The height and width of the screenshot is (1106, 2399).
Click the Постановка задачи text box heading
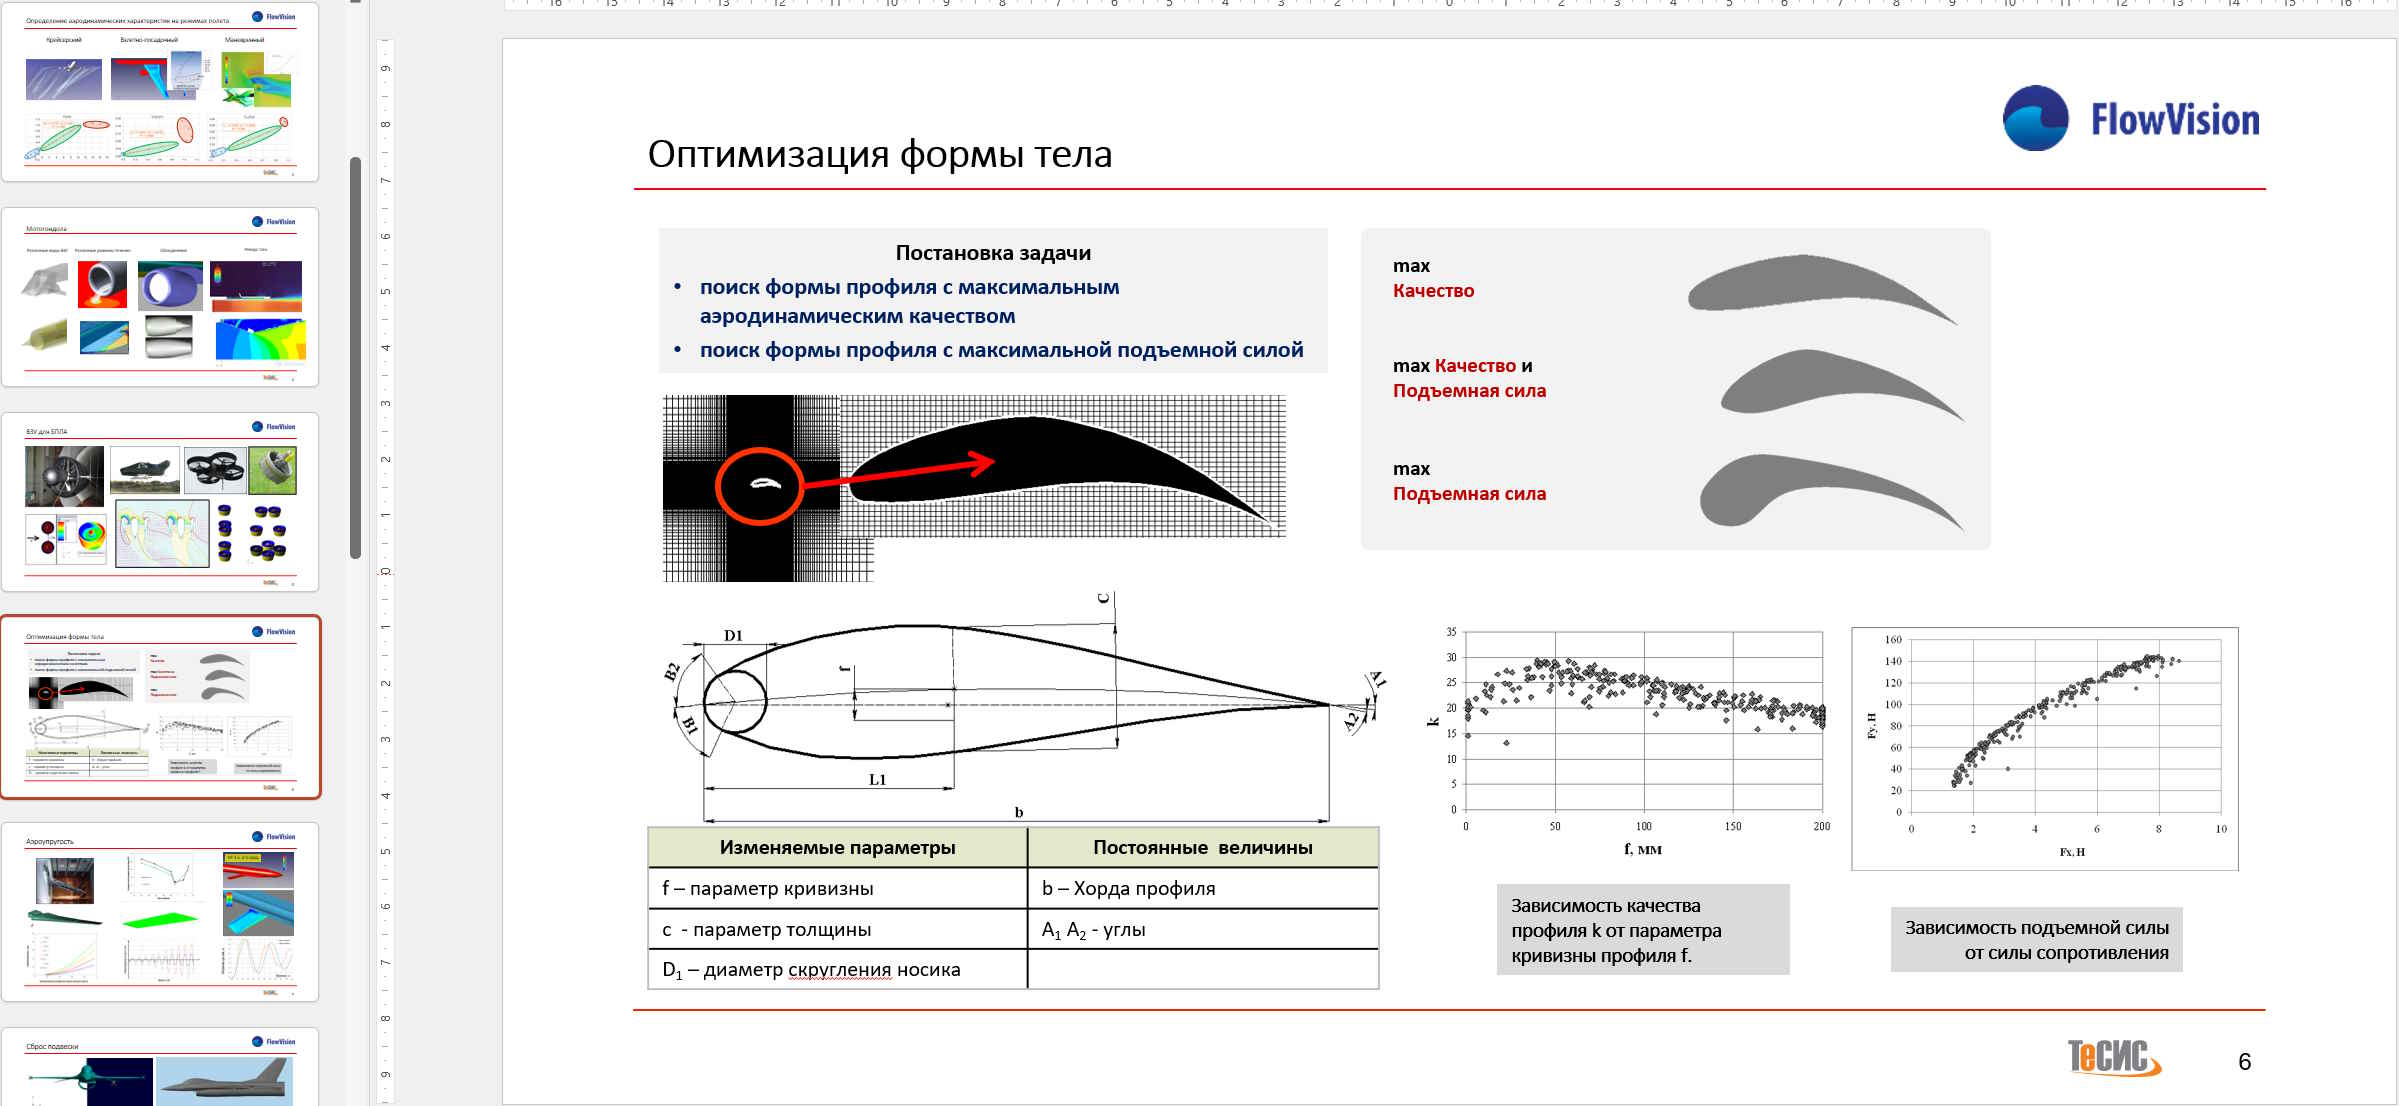pyautogui.click(x=993, y=253)
